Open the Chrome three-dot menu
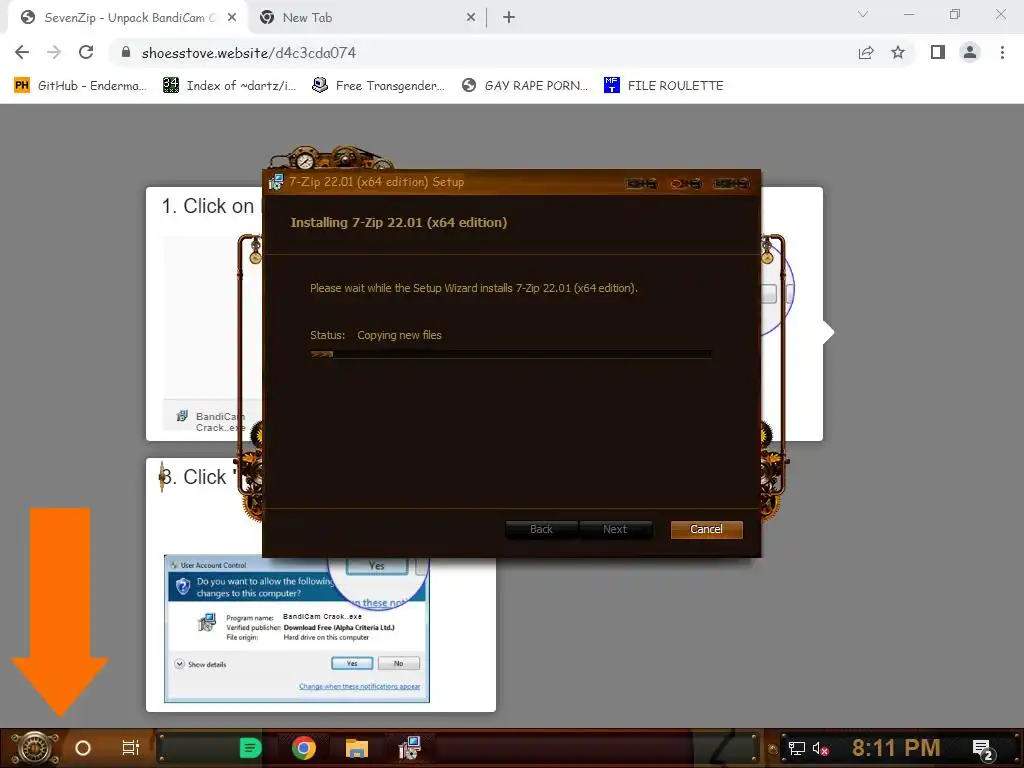The image size is (1024, 768). tap(1002, 52)
